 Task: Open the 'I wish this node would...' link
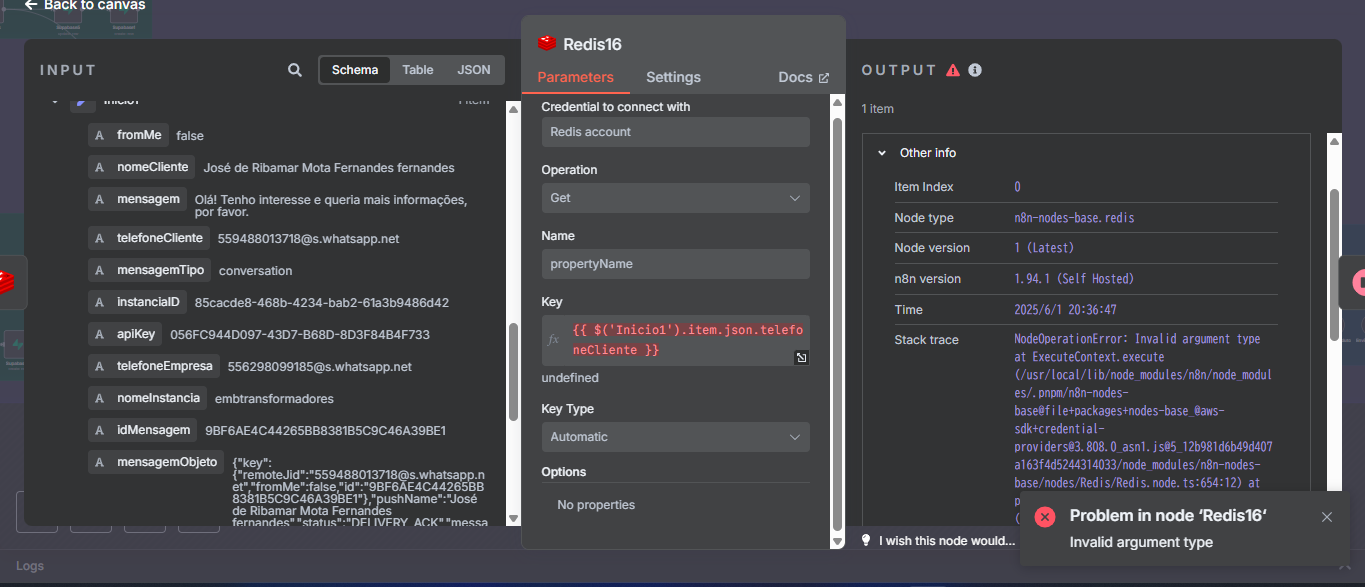point(947,541)
